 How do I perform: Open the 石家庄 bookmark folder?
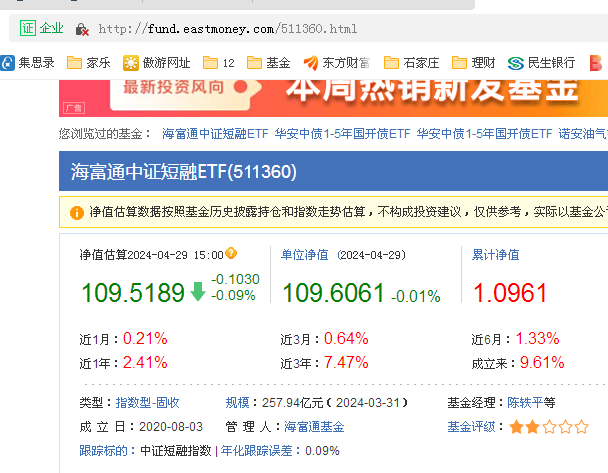[x=411, y=63]
